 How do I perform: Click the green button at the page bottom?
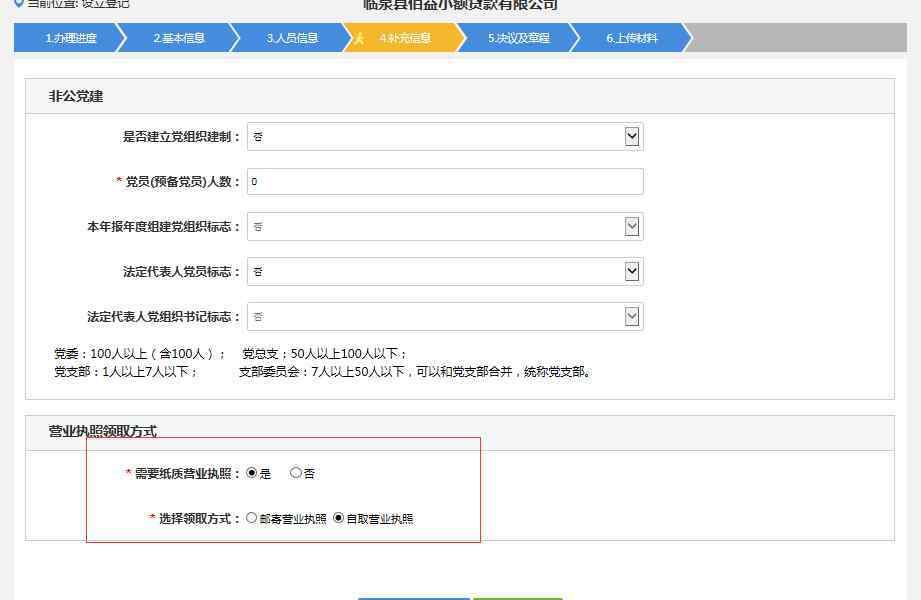coord(517,597)
